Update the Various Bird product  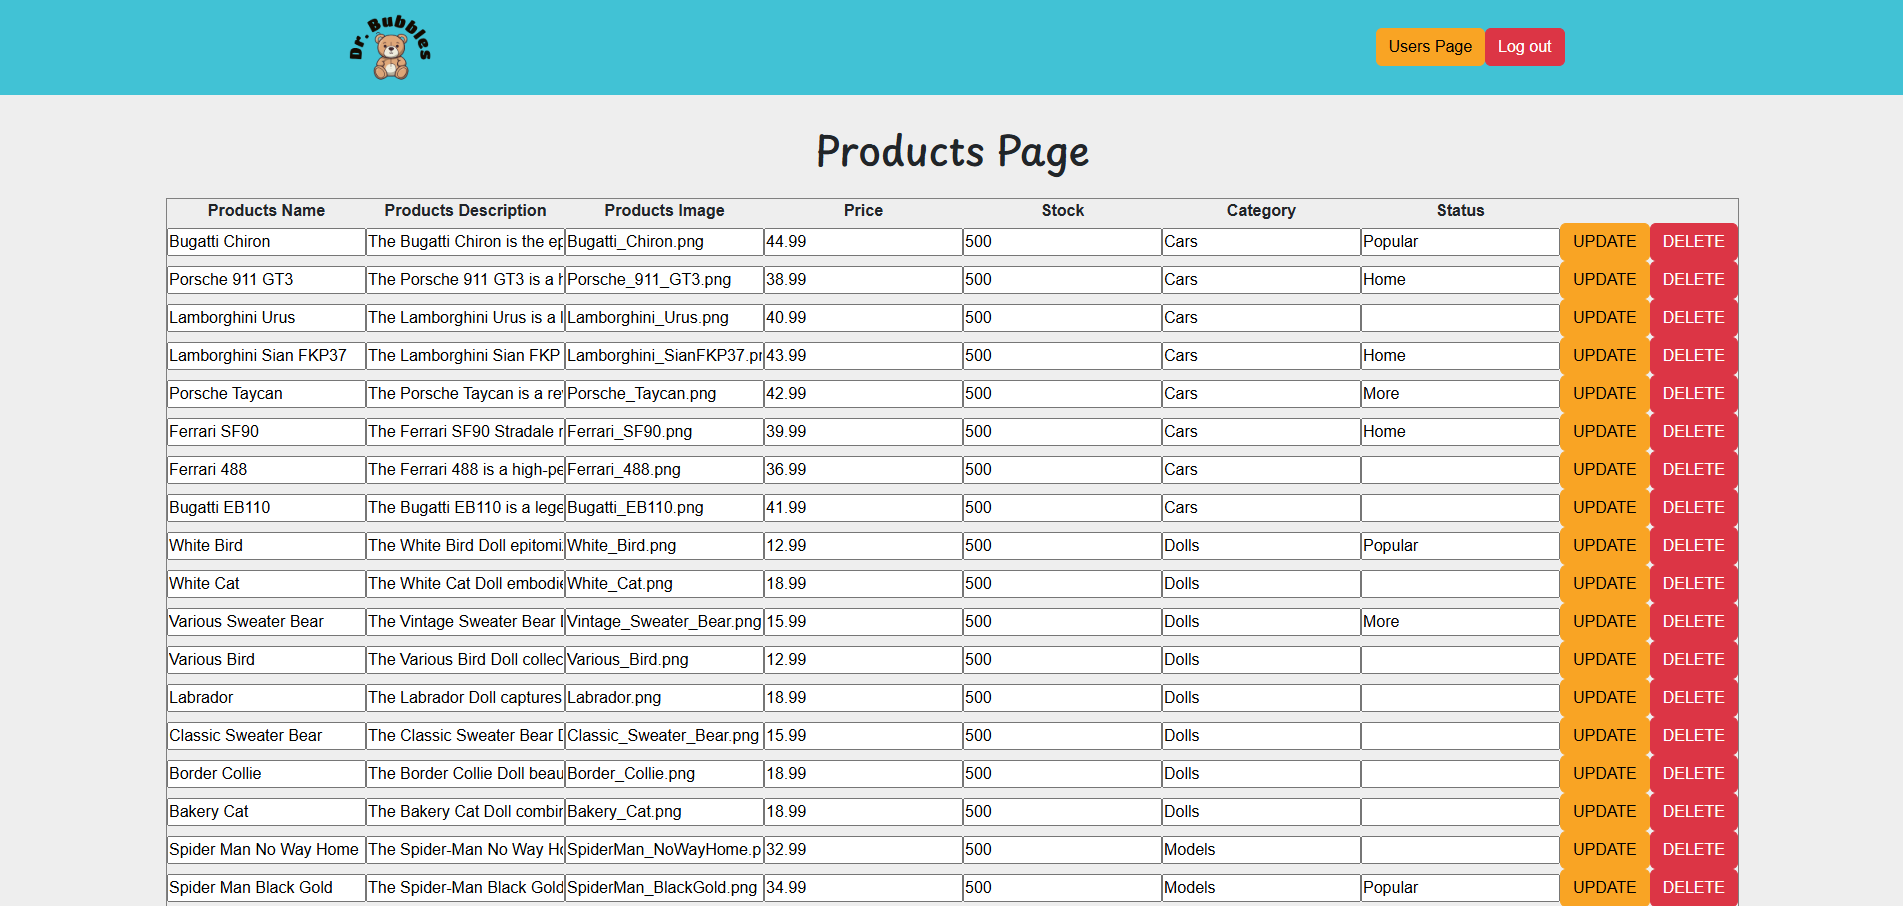pos(1604,659)
